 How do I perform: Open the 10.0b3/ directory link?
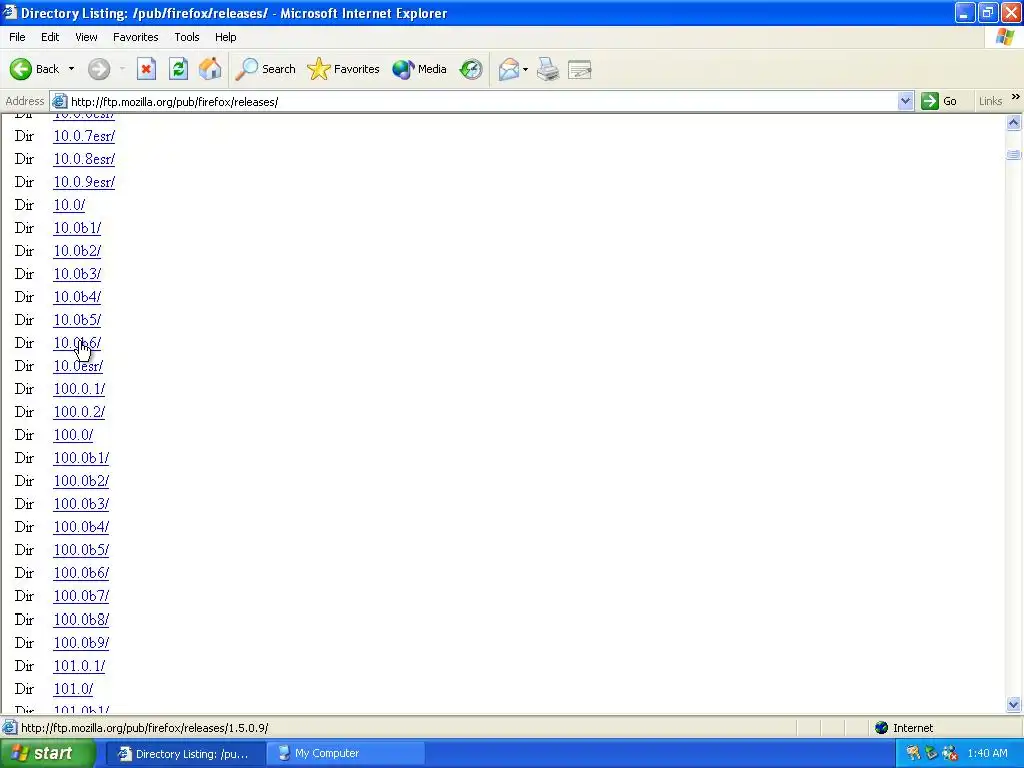[x=77, y=274]
